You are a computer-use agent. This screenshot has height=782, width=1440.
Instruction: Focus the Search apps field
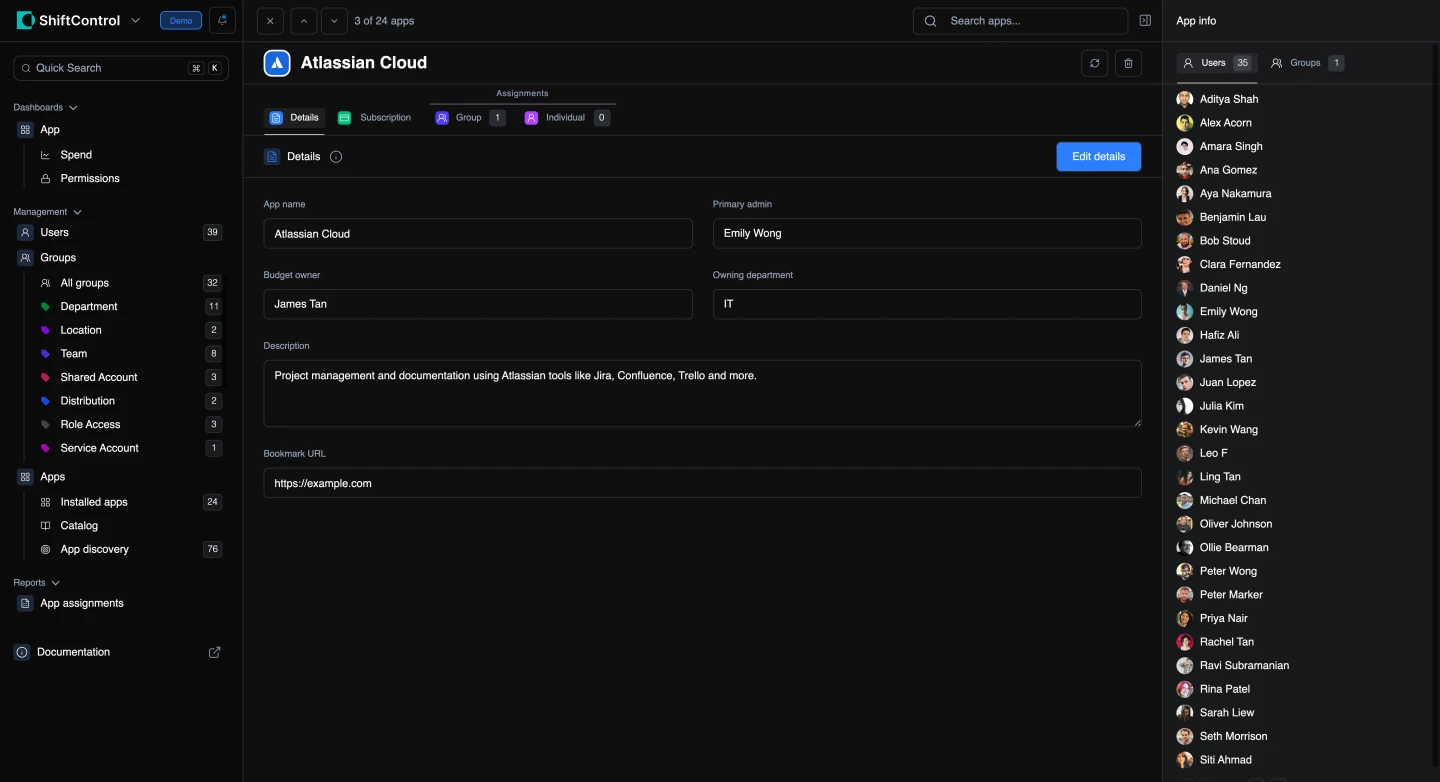click(x=1021, y=21)
